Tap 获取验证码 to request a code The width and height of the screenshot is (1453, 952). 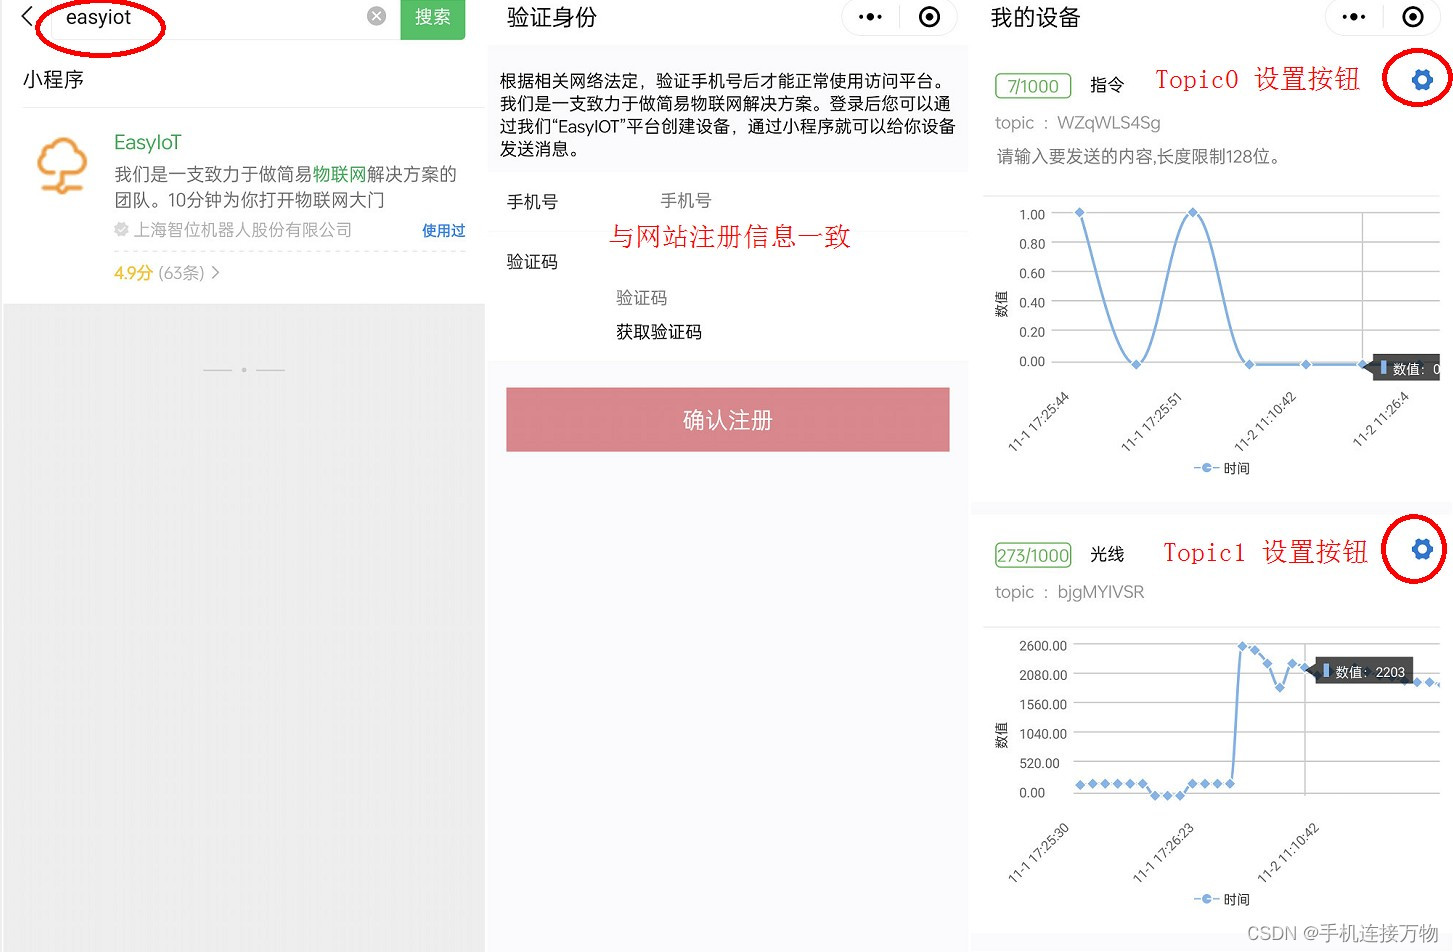(x=658, y=332)
